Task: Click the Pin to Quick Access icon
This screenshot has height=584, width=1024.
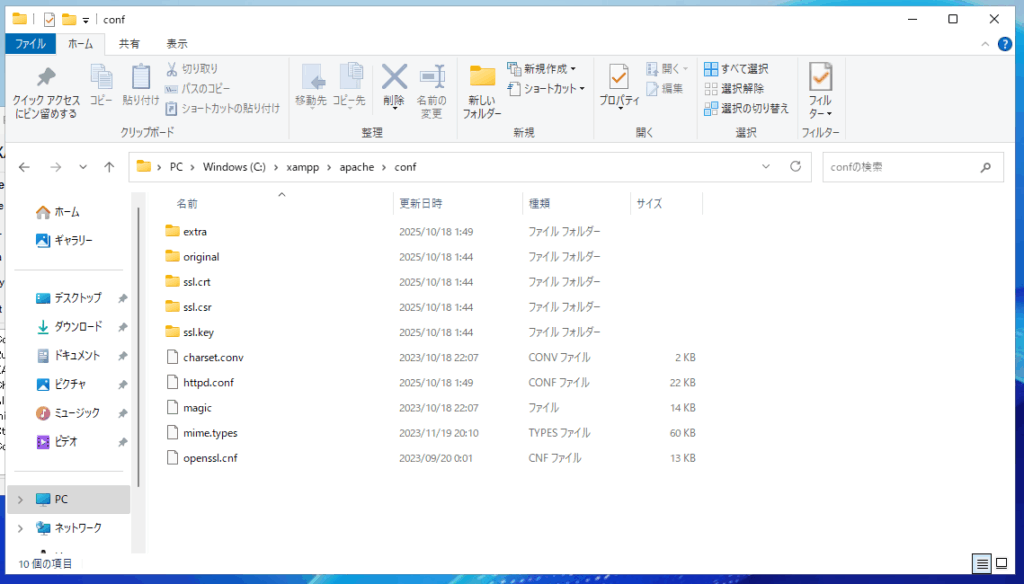Action: click(x=45, y=78)
